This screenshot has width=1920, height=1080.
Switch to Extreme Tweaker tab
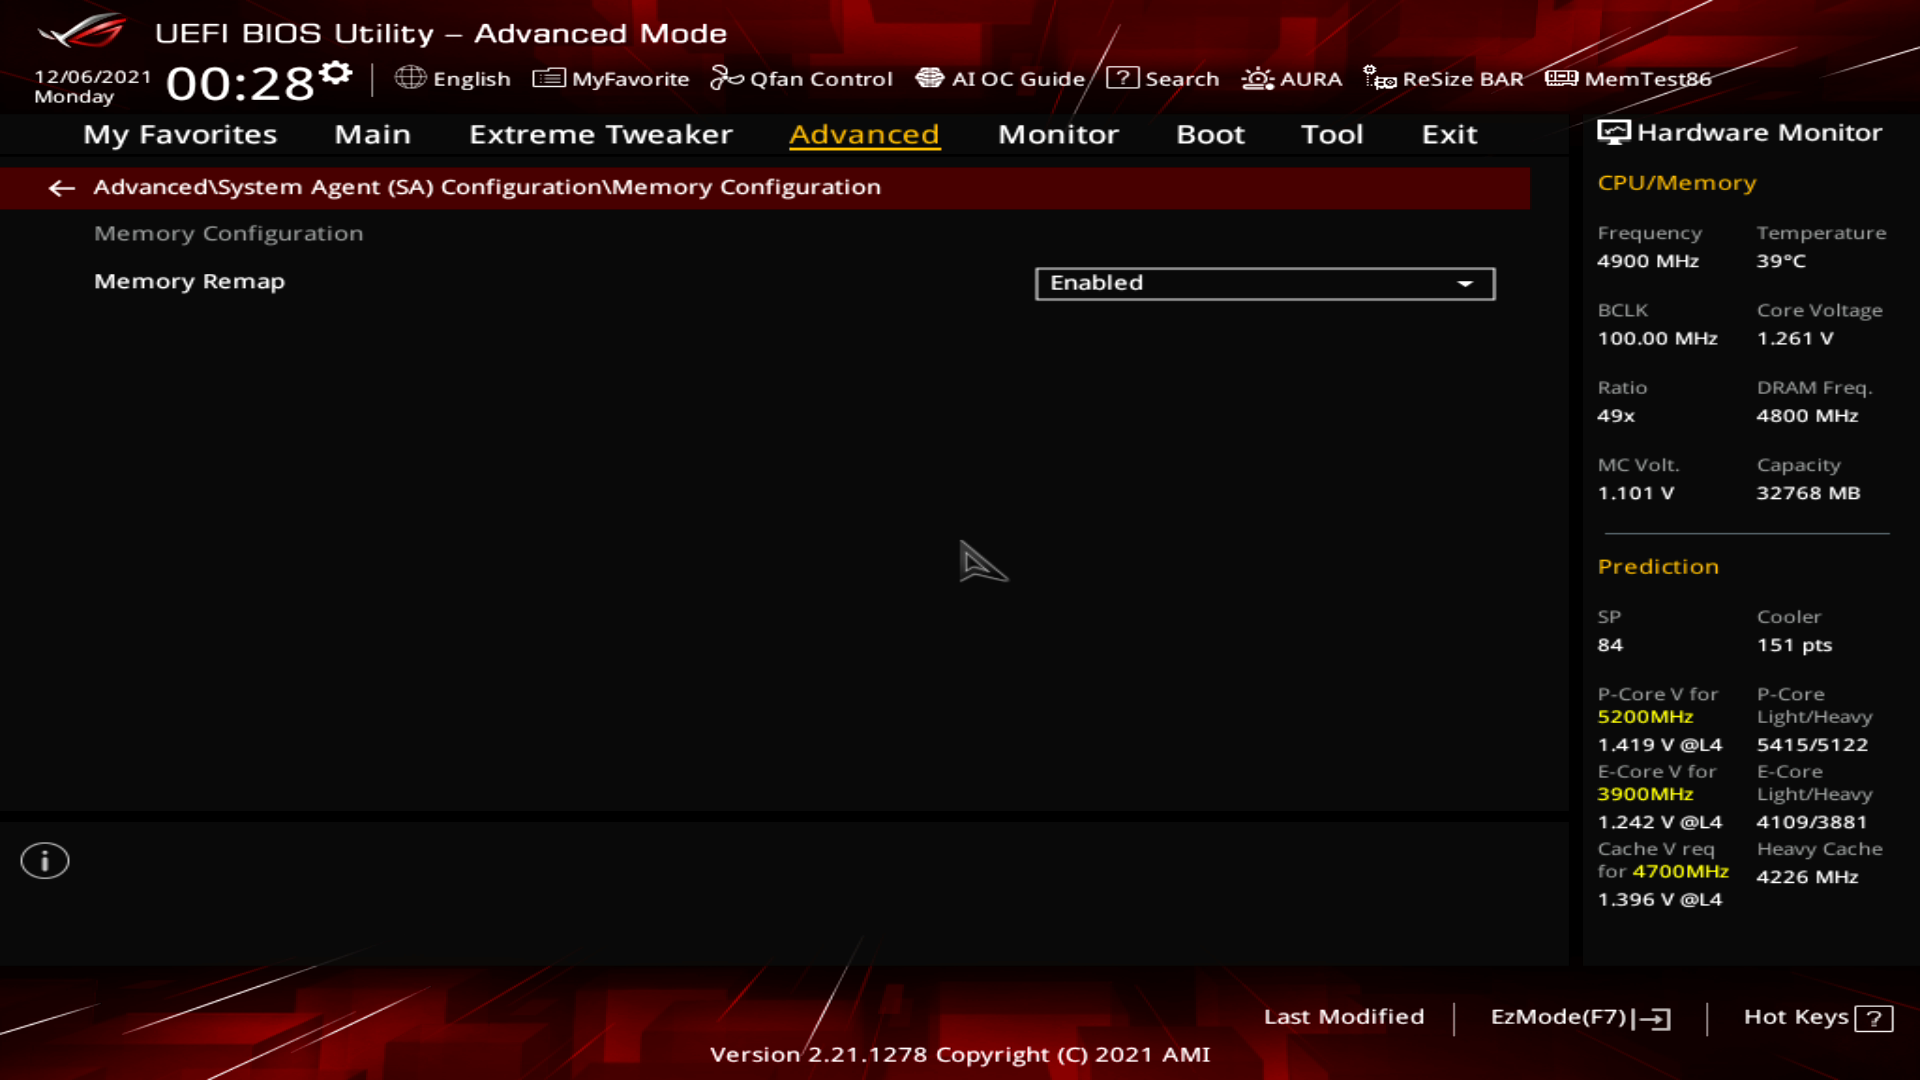pyautogui.click(x=600, y=134)
